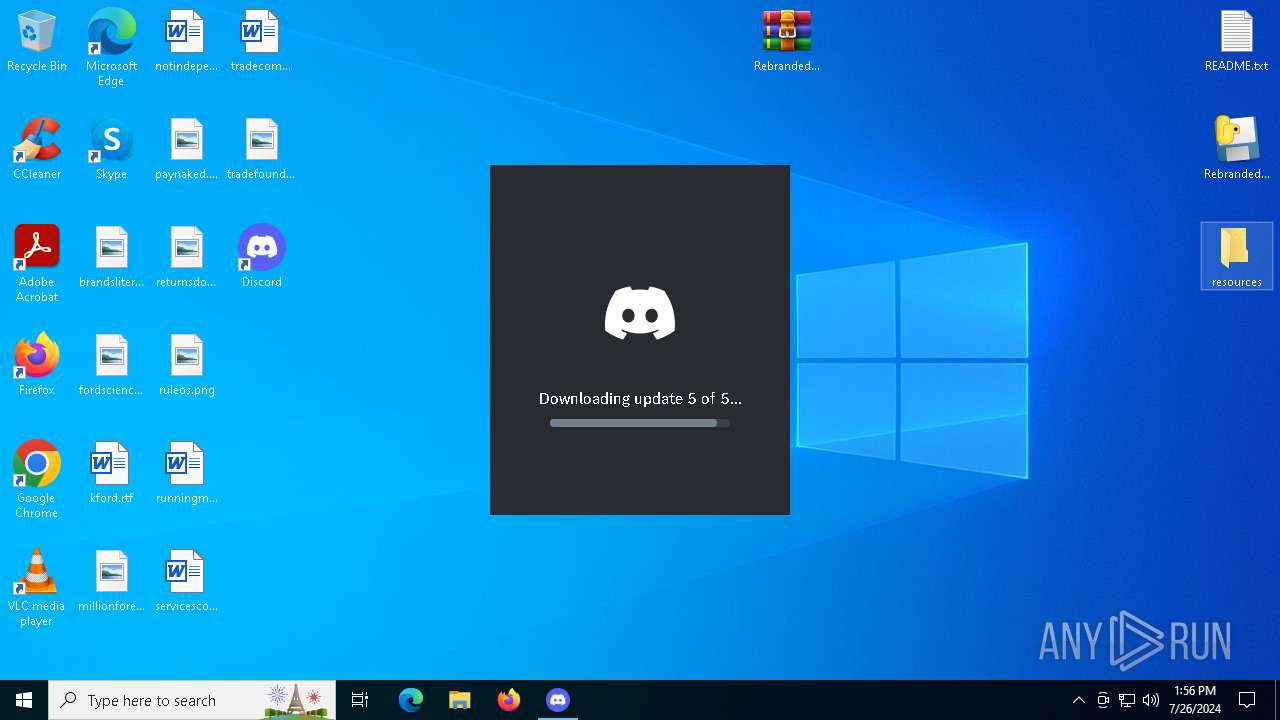Open the VLC media player shortcut
The height and width of the screenshot is (720, 1280).
[37, 588]
